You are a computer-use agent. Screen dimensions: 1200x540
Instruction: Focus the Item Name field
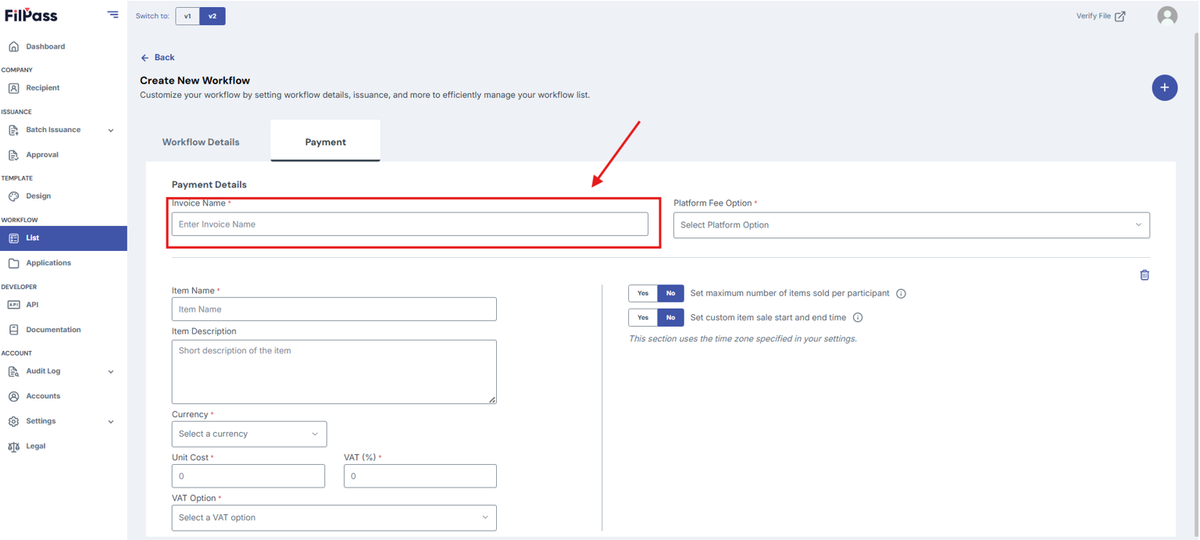[334, 309]
